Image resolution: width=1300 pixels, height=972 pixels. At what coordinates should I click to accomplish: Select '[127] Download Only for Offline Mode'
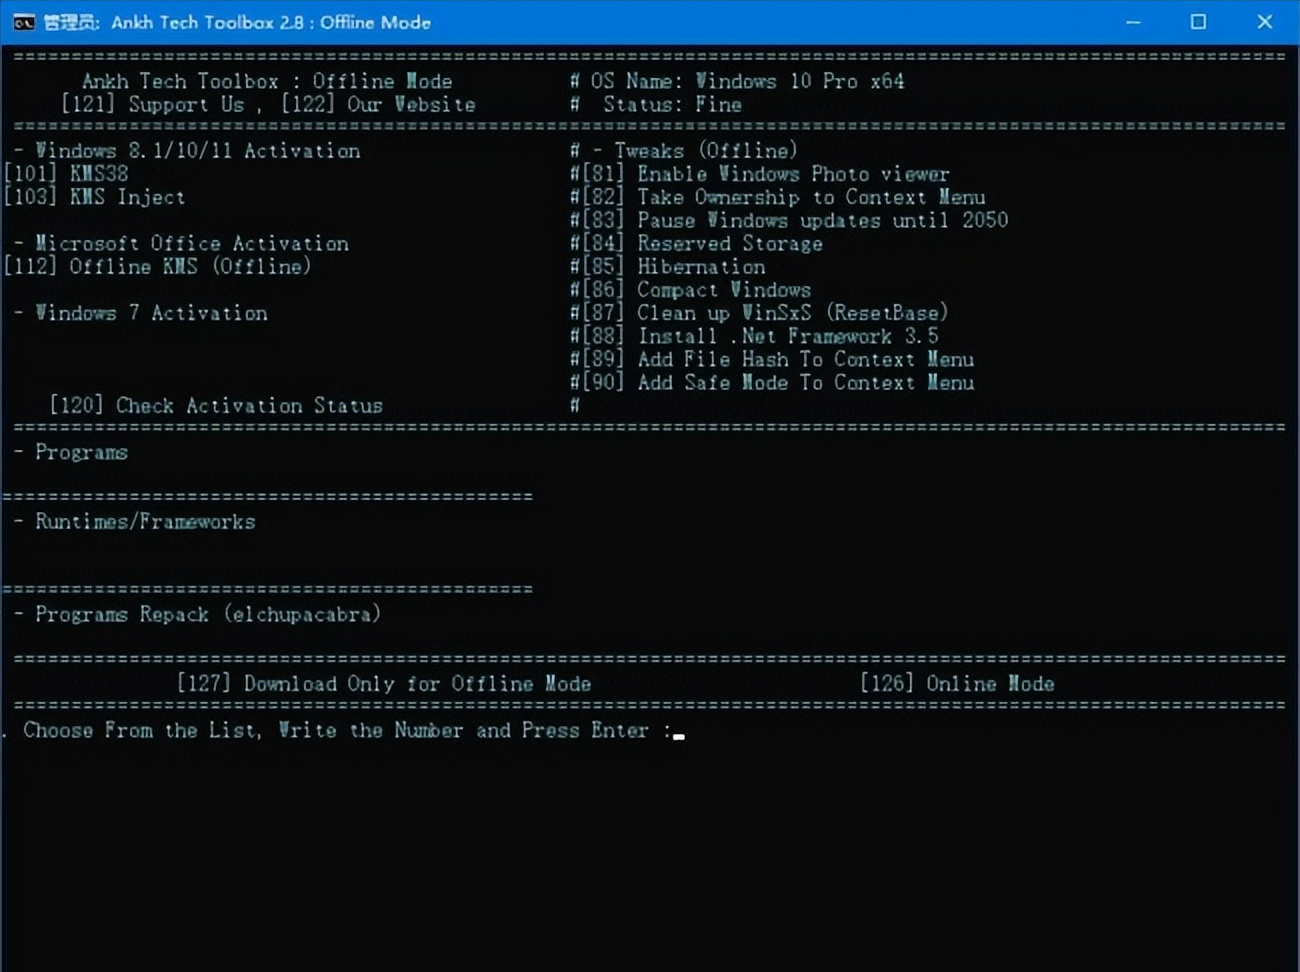tap(384, 683)
